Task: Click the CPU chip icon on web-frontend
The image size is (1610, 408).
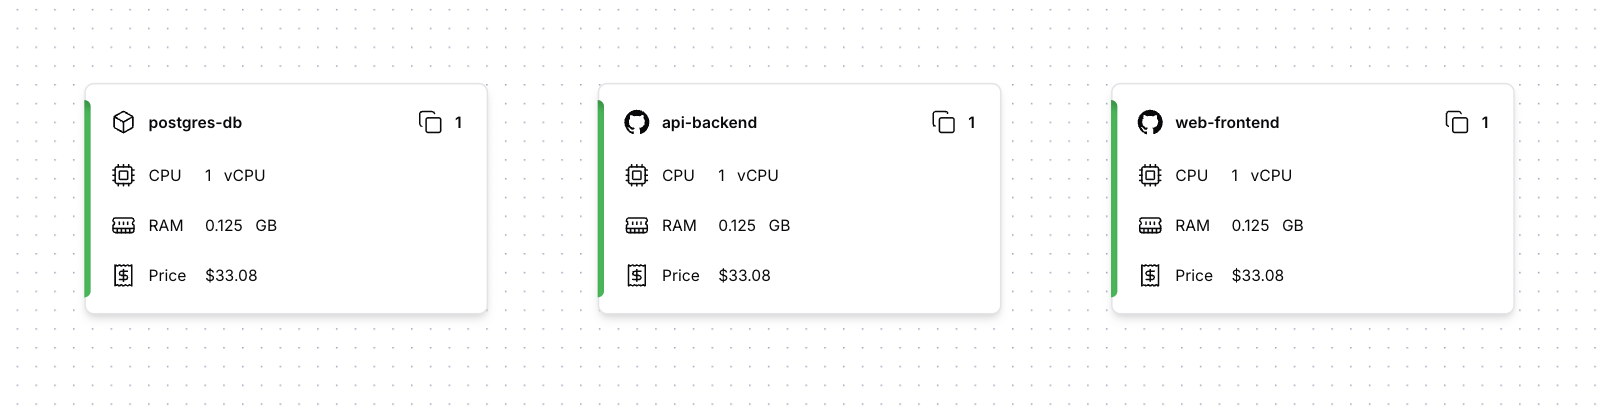Action: click(x=1150, y=175)
